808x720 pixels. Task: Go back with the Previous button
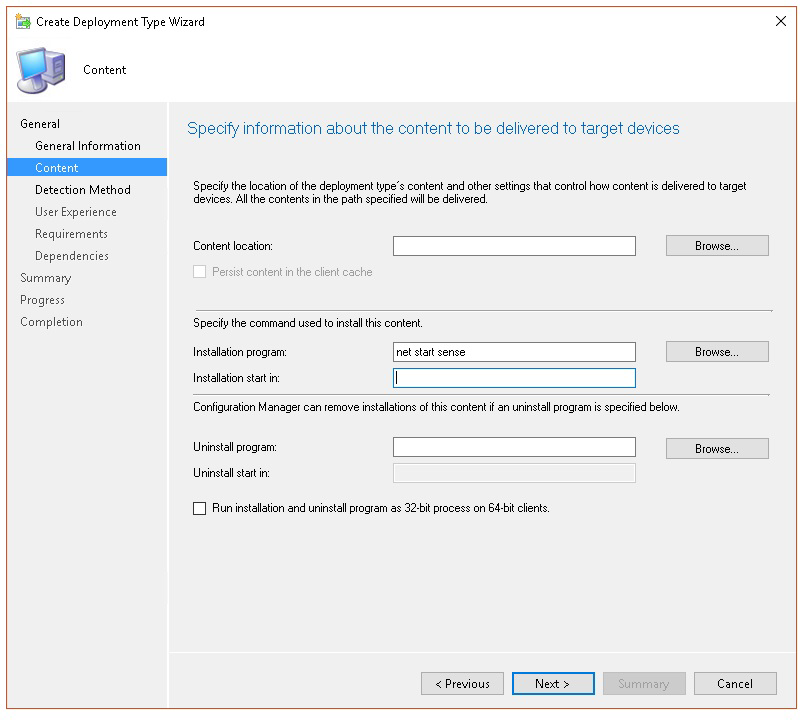pyautogui.click(x=462, y=684)
